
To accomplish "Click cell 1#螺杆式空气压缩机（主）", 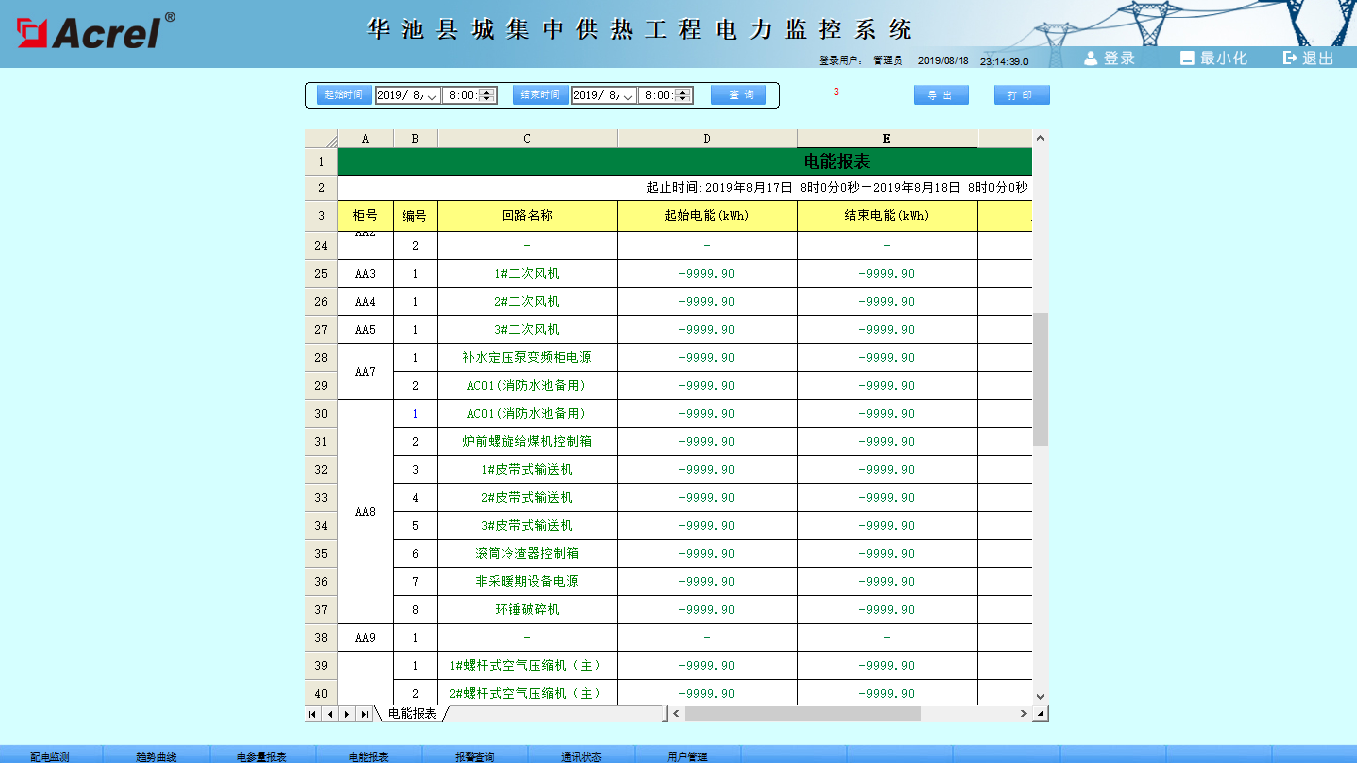I will point(527,666).
